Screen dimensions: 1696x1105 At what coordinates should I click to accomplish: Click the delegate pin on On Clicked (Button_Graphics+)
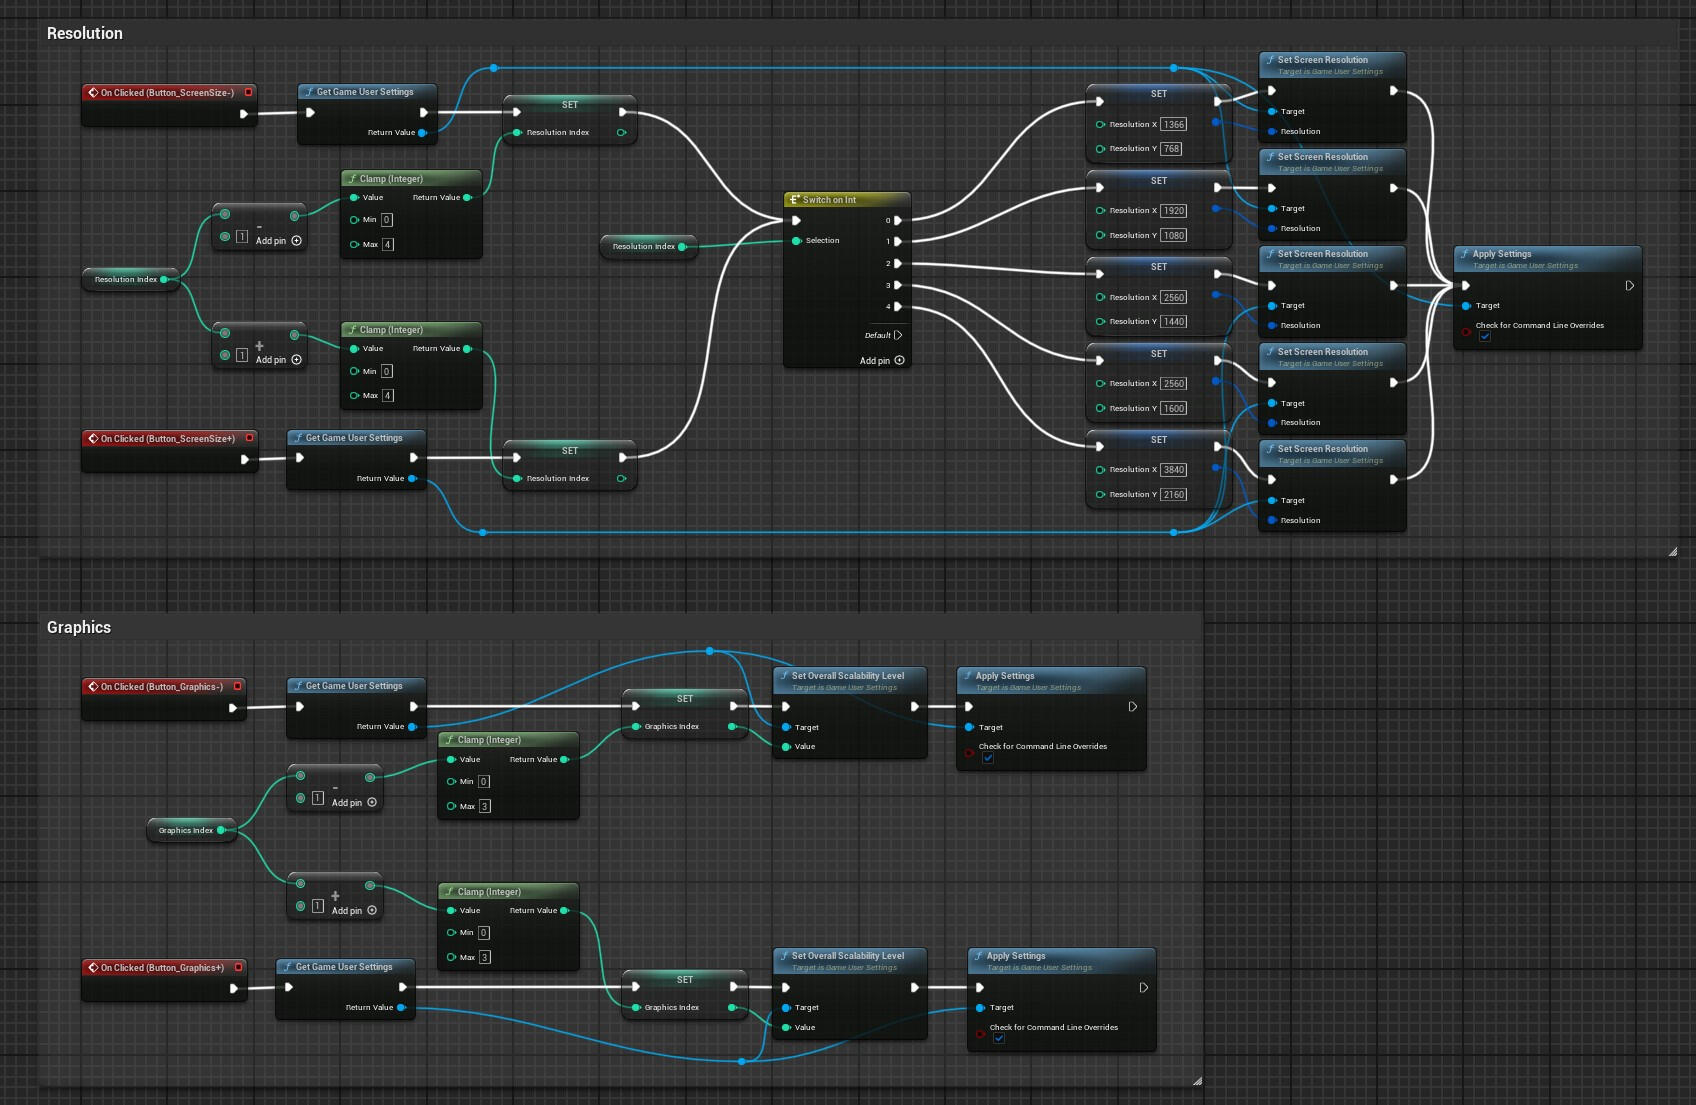pyautogui.click(x=239, y=967)
